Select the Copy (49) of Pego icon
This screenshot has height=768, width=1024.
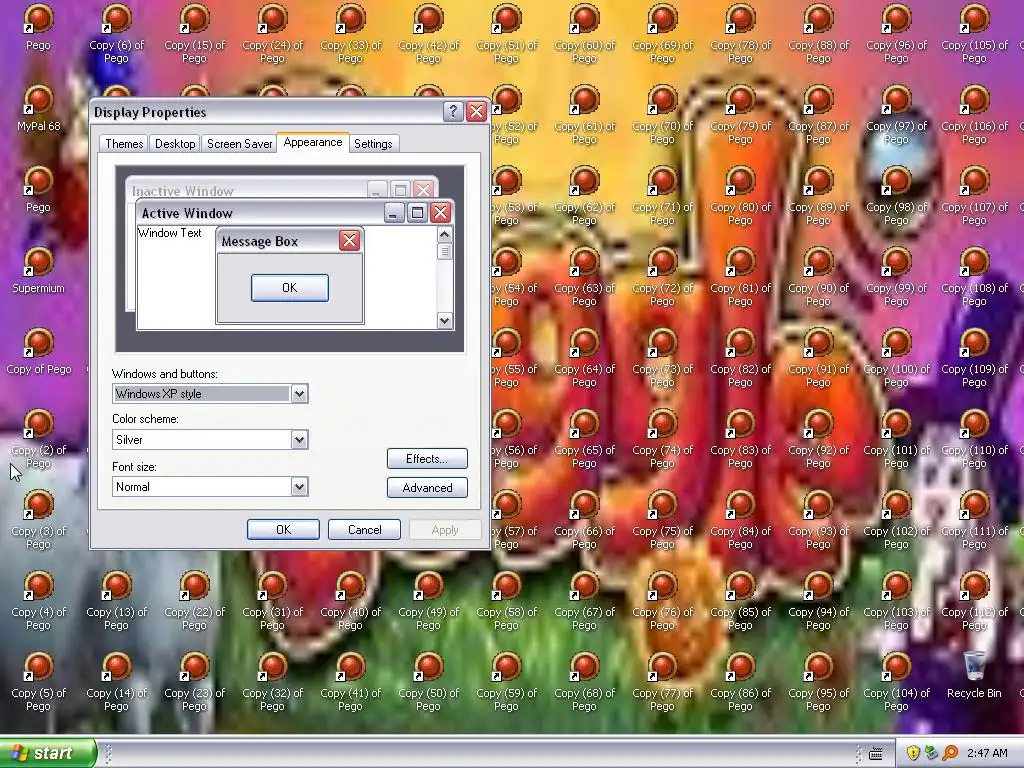tap(428, 600)
